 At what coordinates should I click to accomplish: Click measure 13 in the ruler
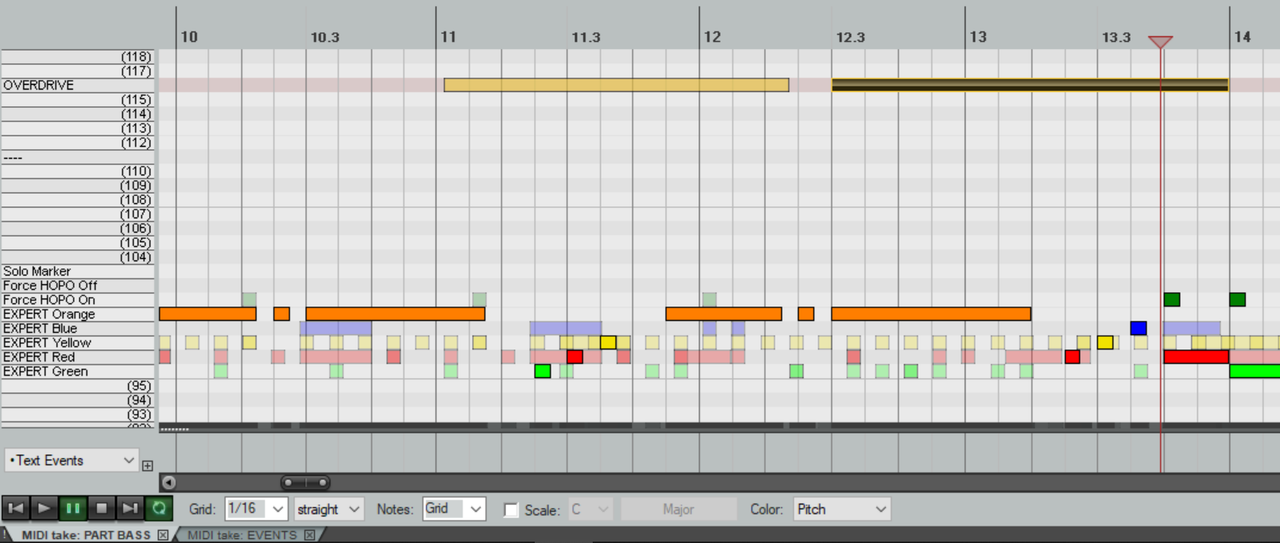click(x=977, y=37)
